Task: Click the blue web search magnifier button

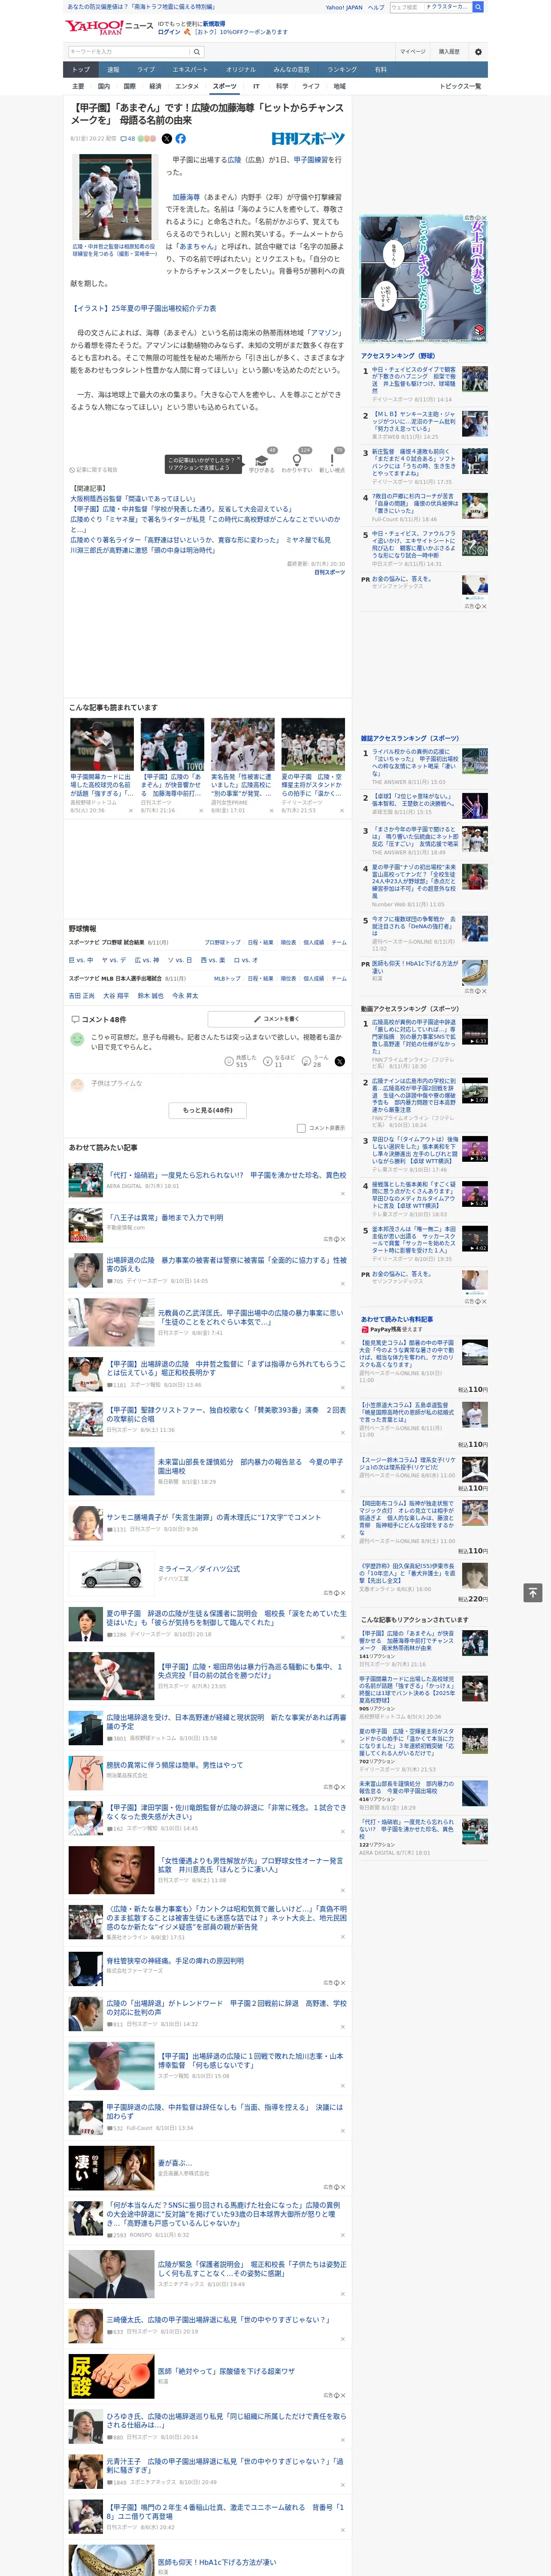Action: point(478,7)
